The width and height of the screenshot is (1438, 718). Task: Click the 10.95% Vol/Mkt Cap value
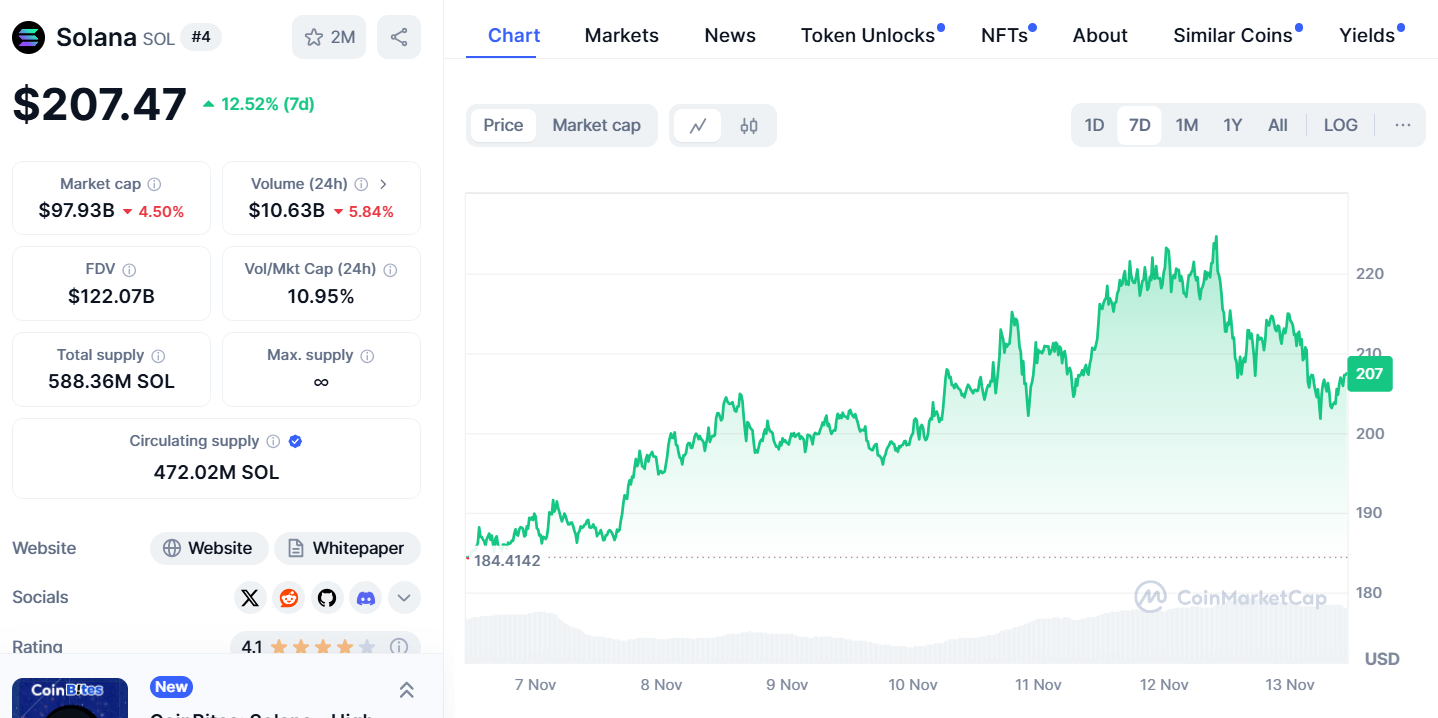point(321,297)
